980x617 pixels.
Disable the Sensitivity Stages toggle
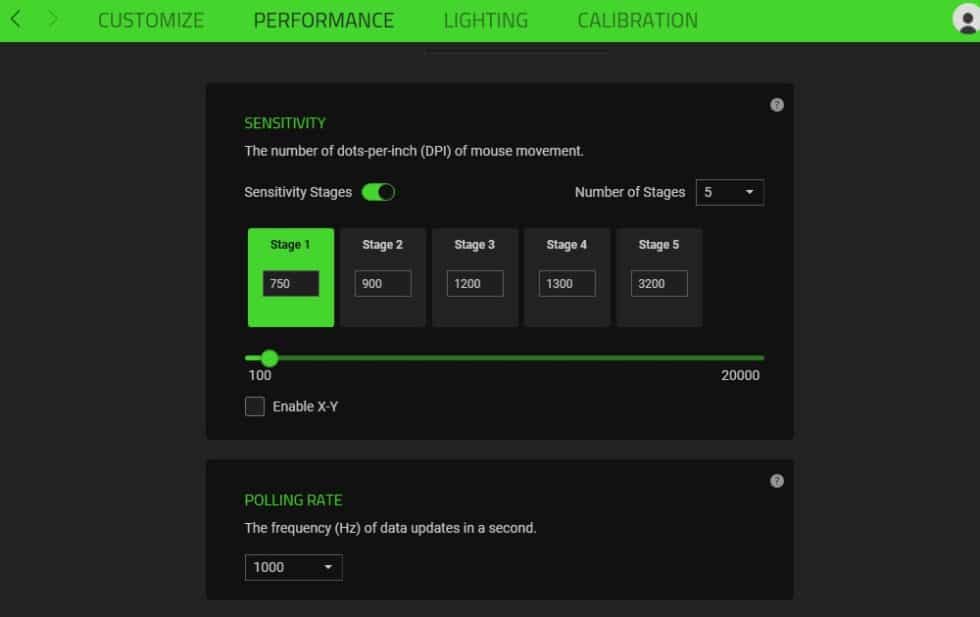[378, 191]
